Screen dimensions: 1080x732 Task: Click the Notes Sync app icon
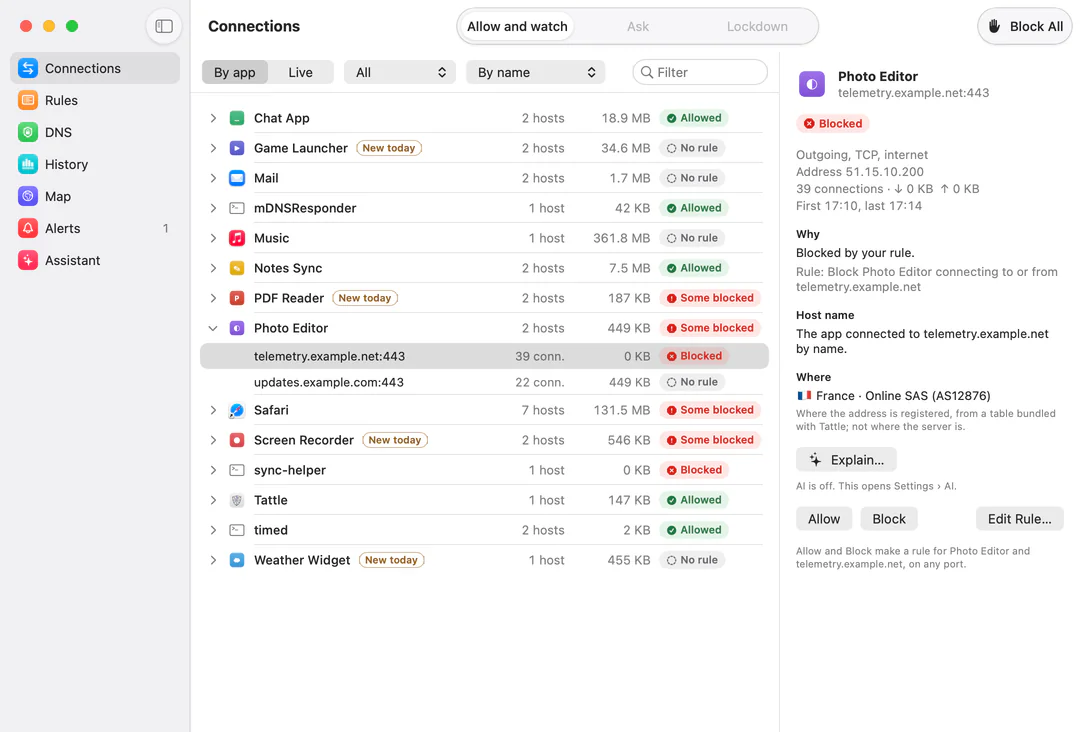[x=237, y=268]
